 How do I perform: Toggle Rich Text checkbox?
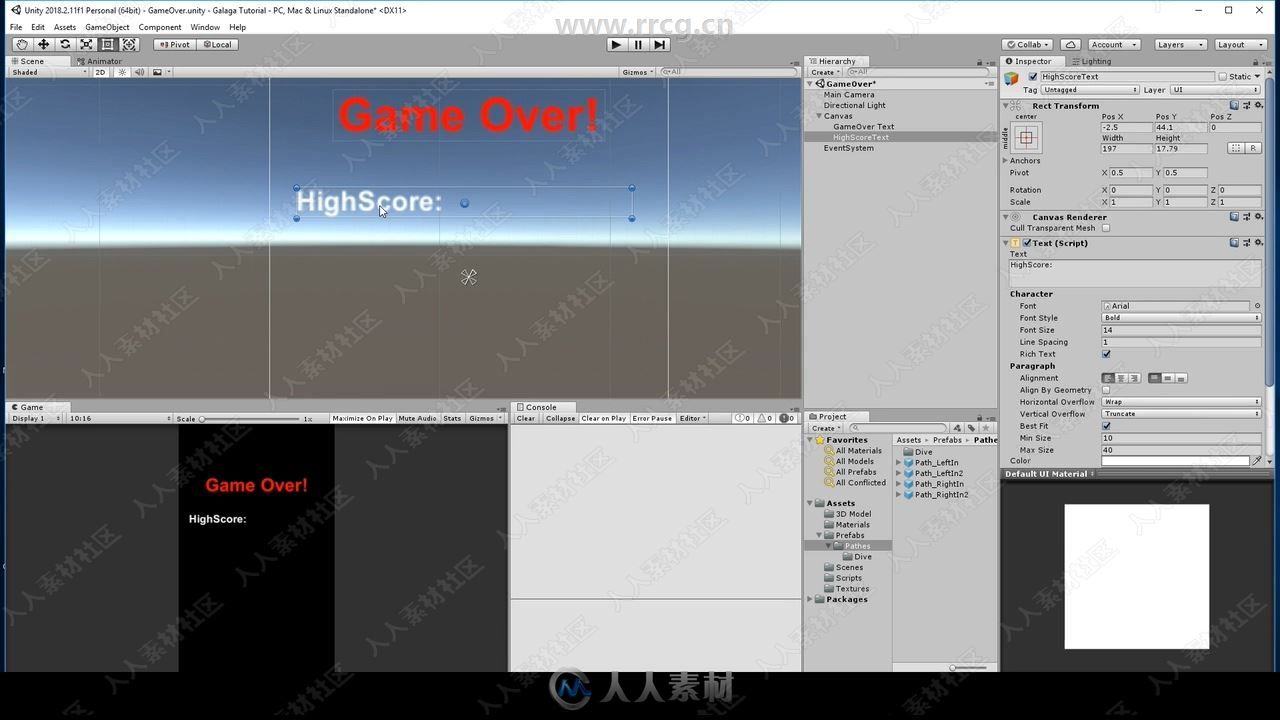(1106, 354)
